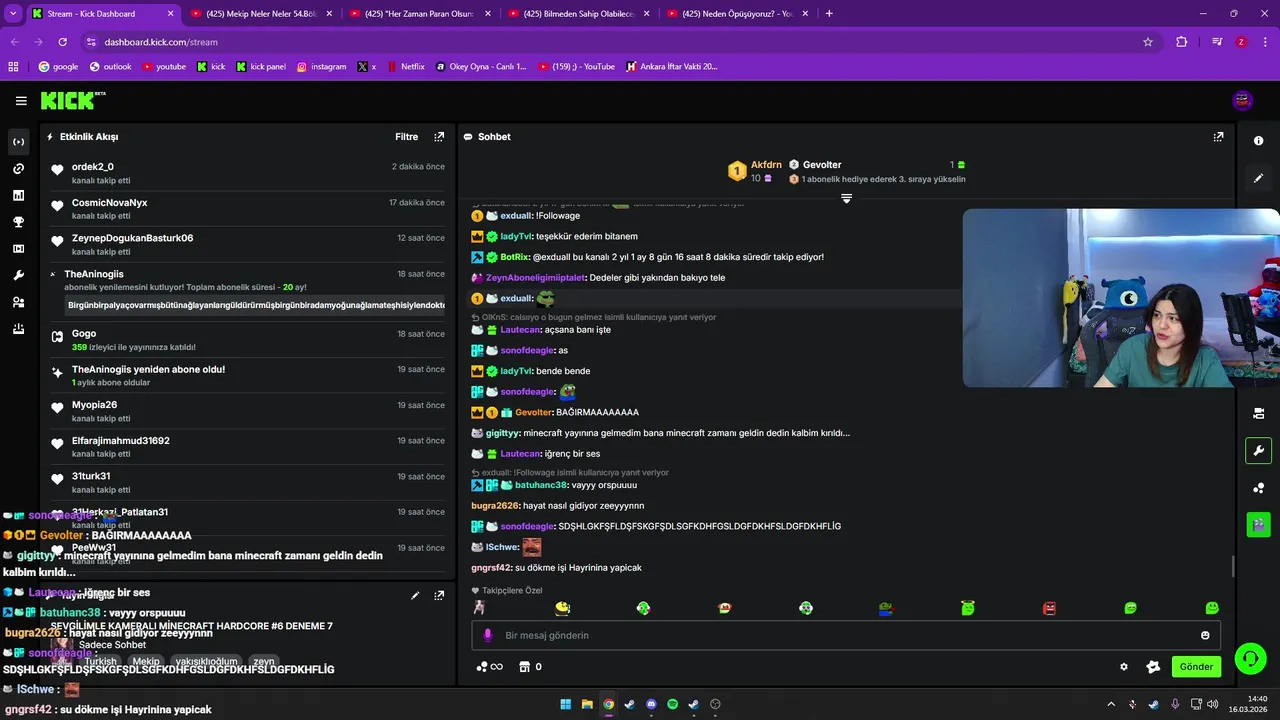1280x720 pixels.
Task: Click Akfdrn top gifter name
Action: tap(766, 165)
